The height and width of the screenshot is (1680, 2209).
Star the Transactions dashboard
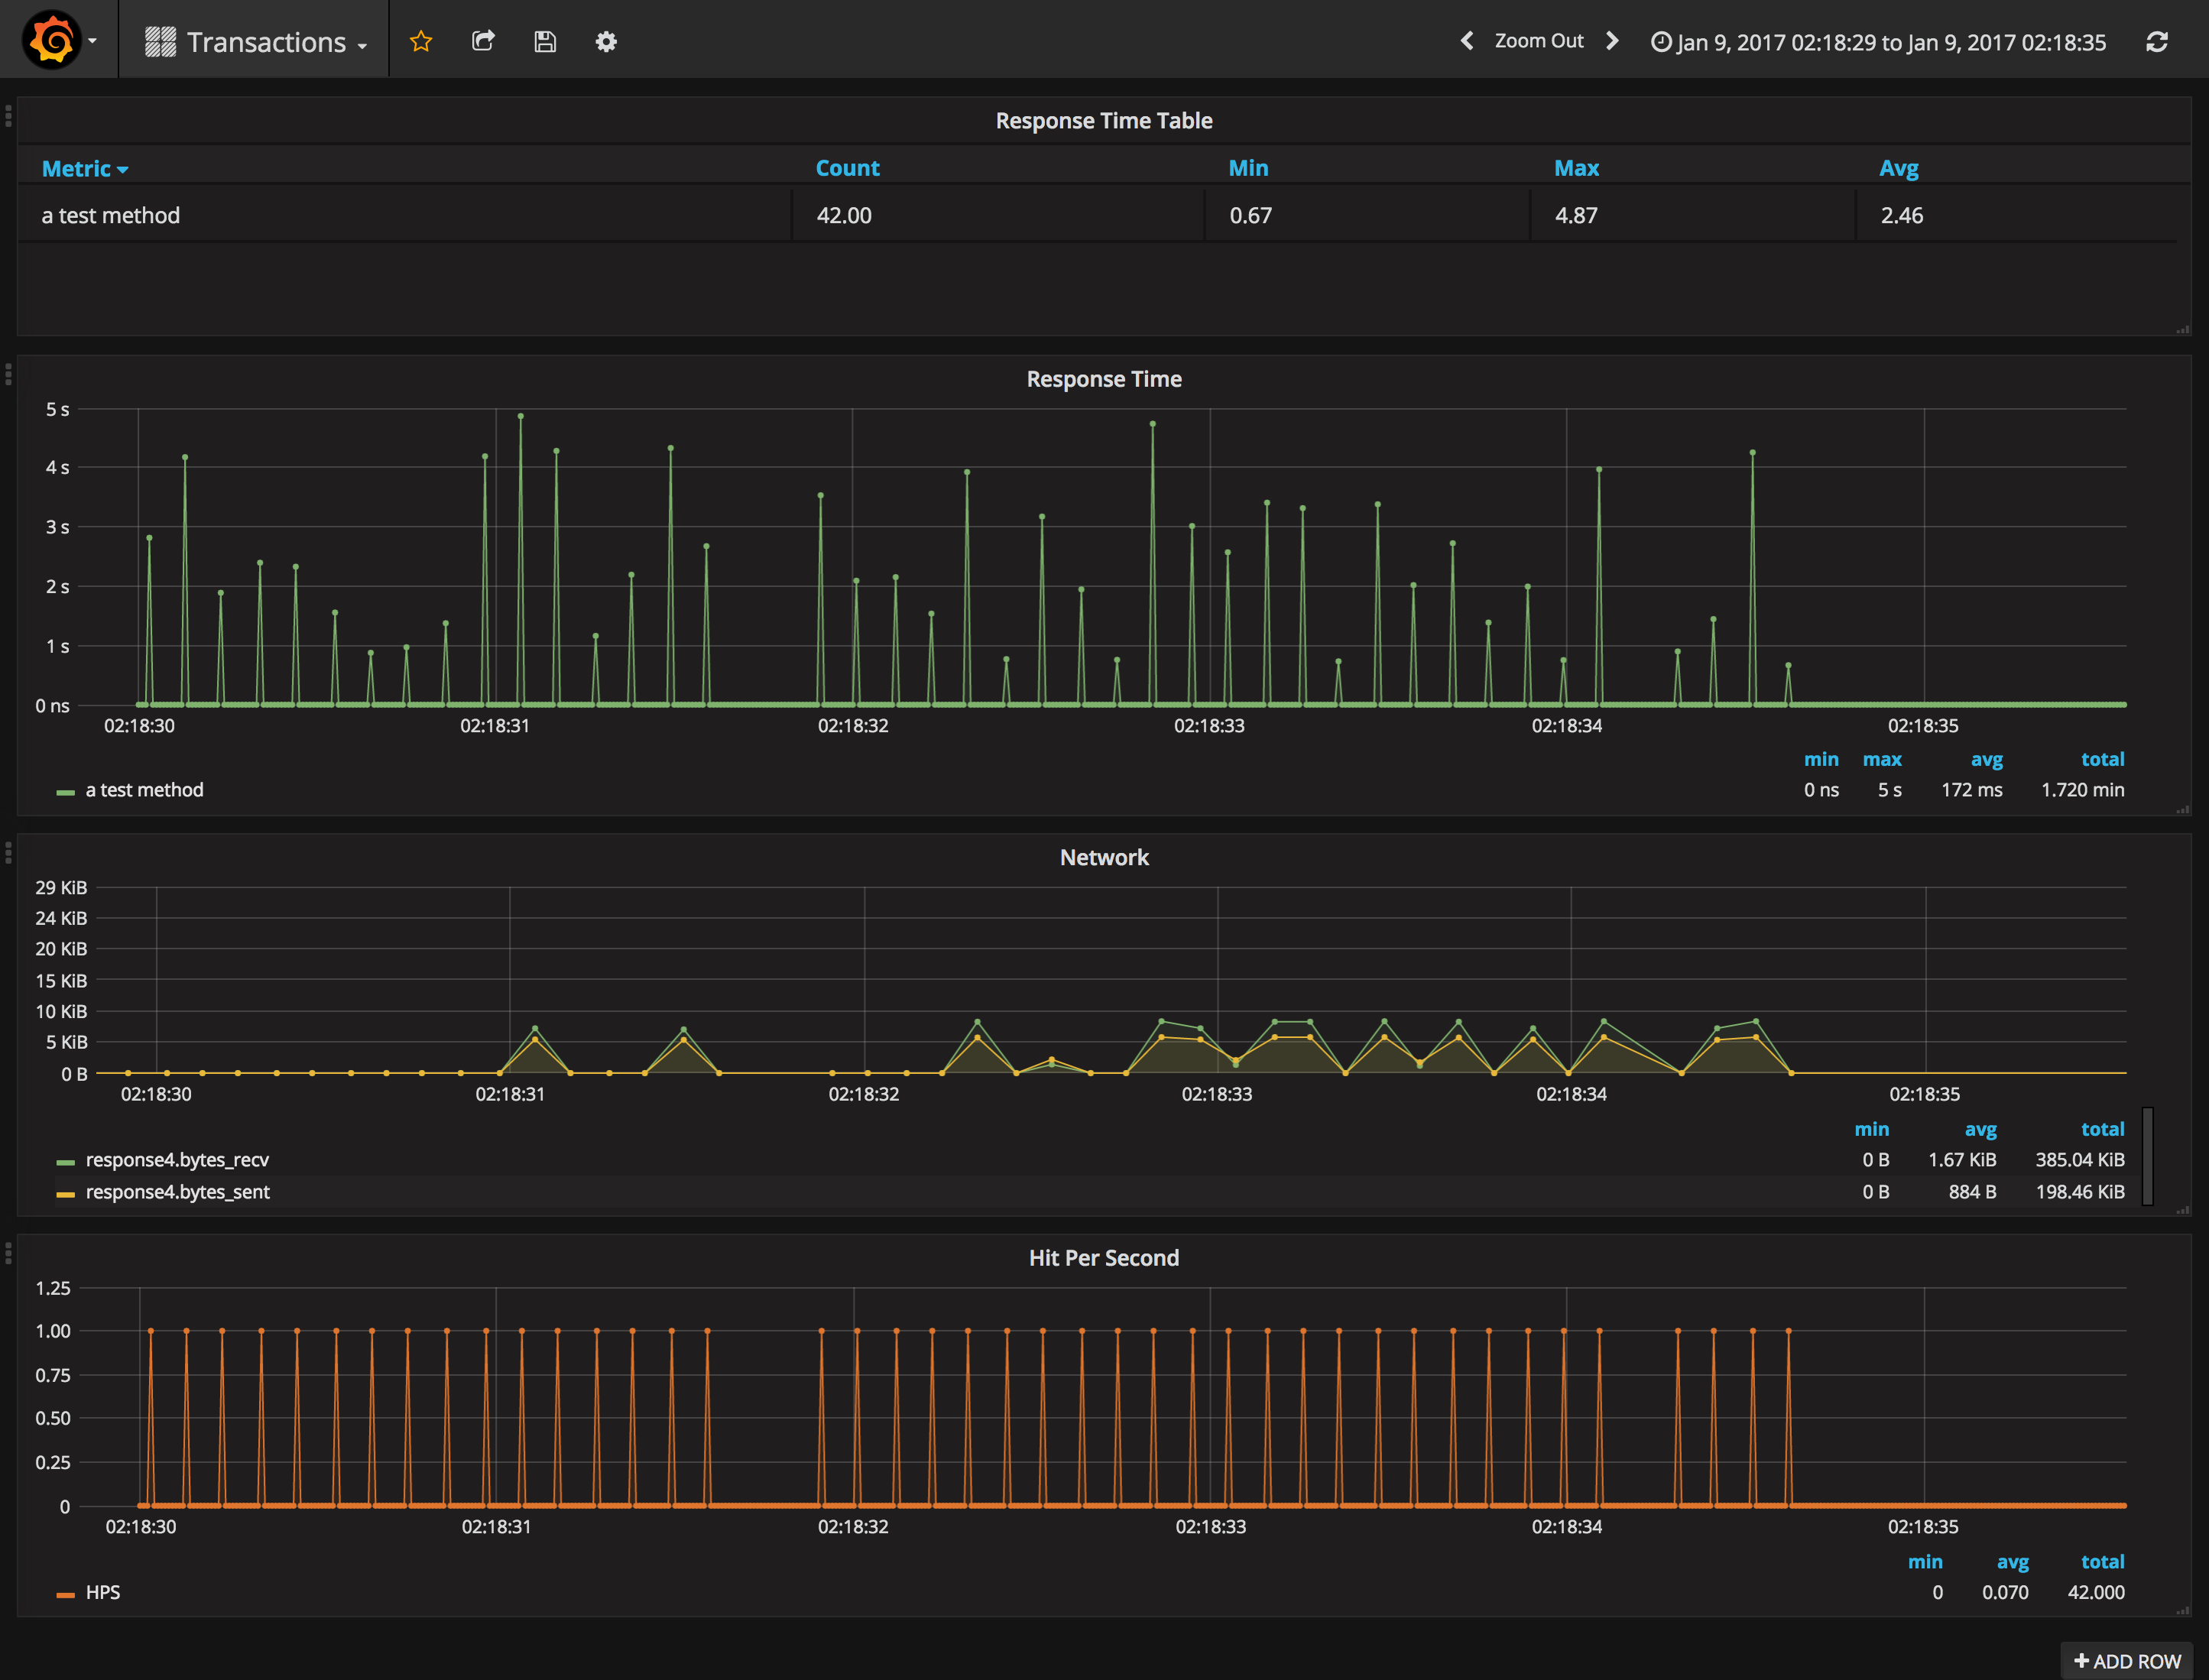[x=421, y=41]
